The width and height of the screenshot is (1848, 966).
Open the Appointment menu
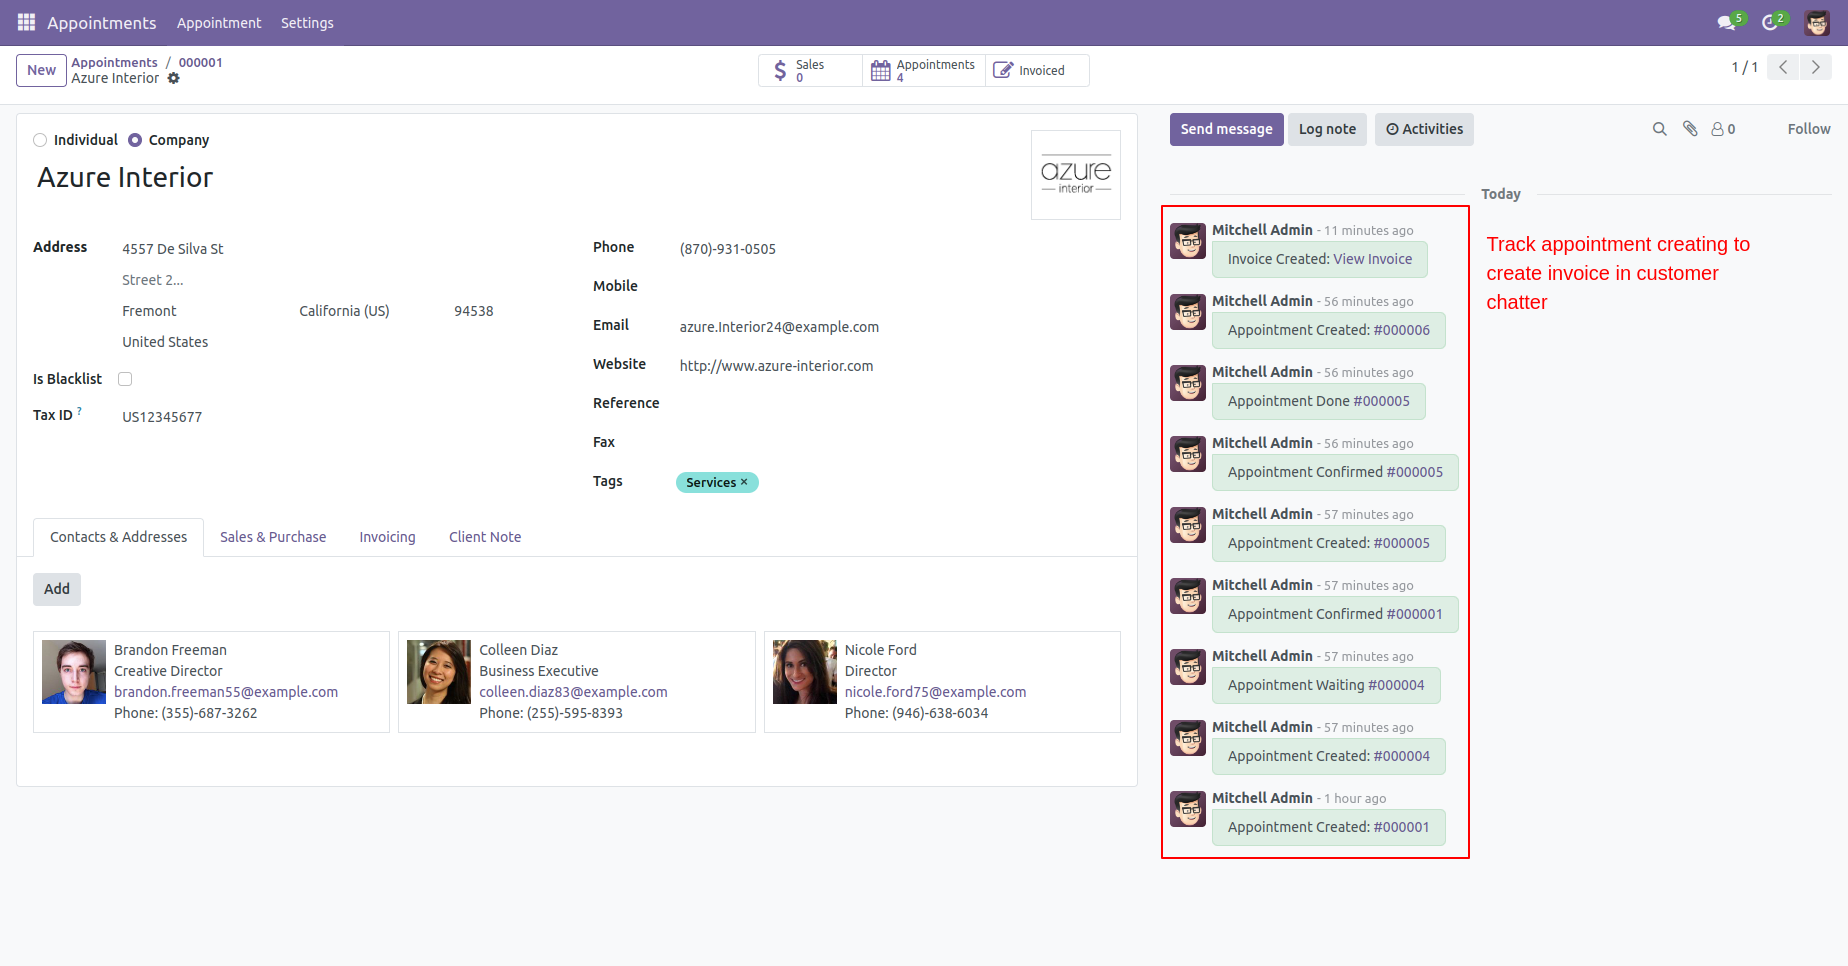tap(219, 22)
